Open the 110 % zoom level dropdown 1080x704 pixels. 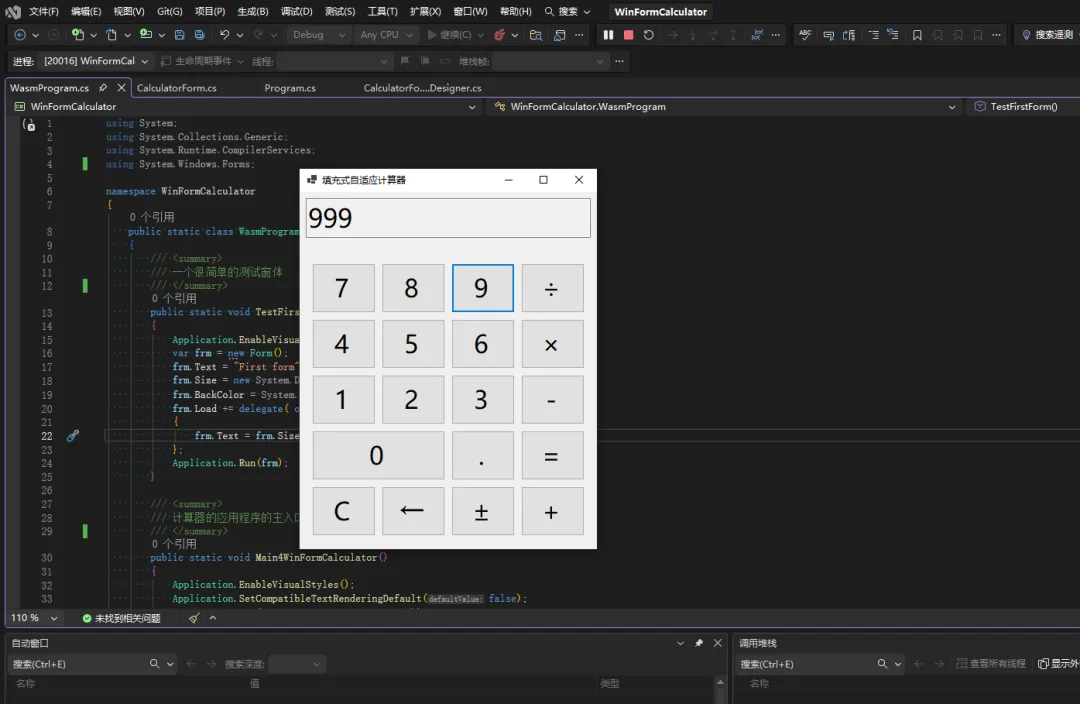[x=54, y=618]
